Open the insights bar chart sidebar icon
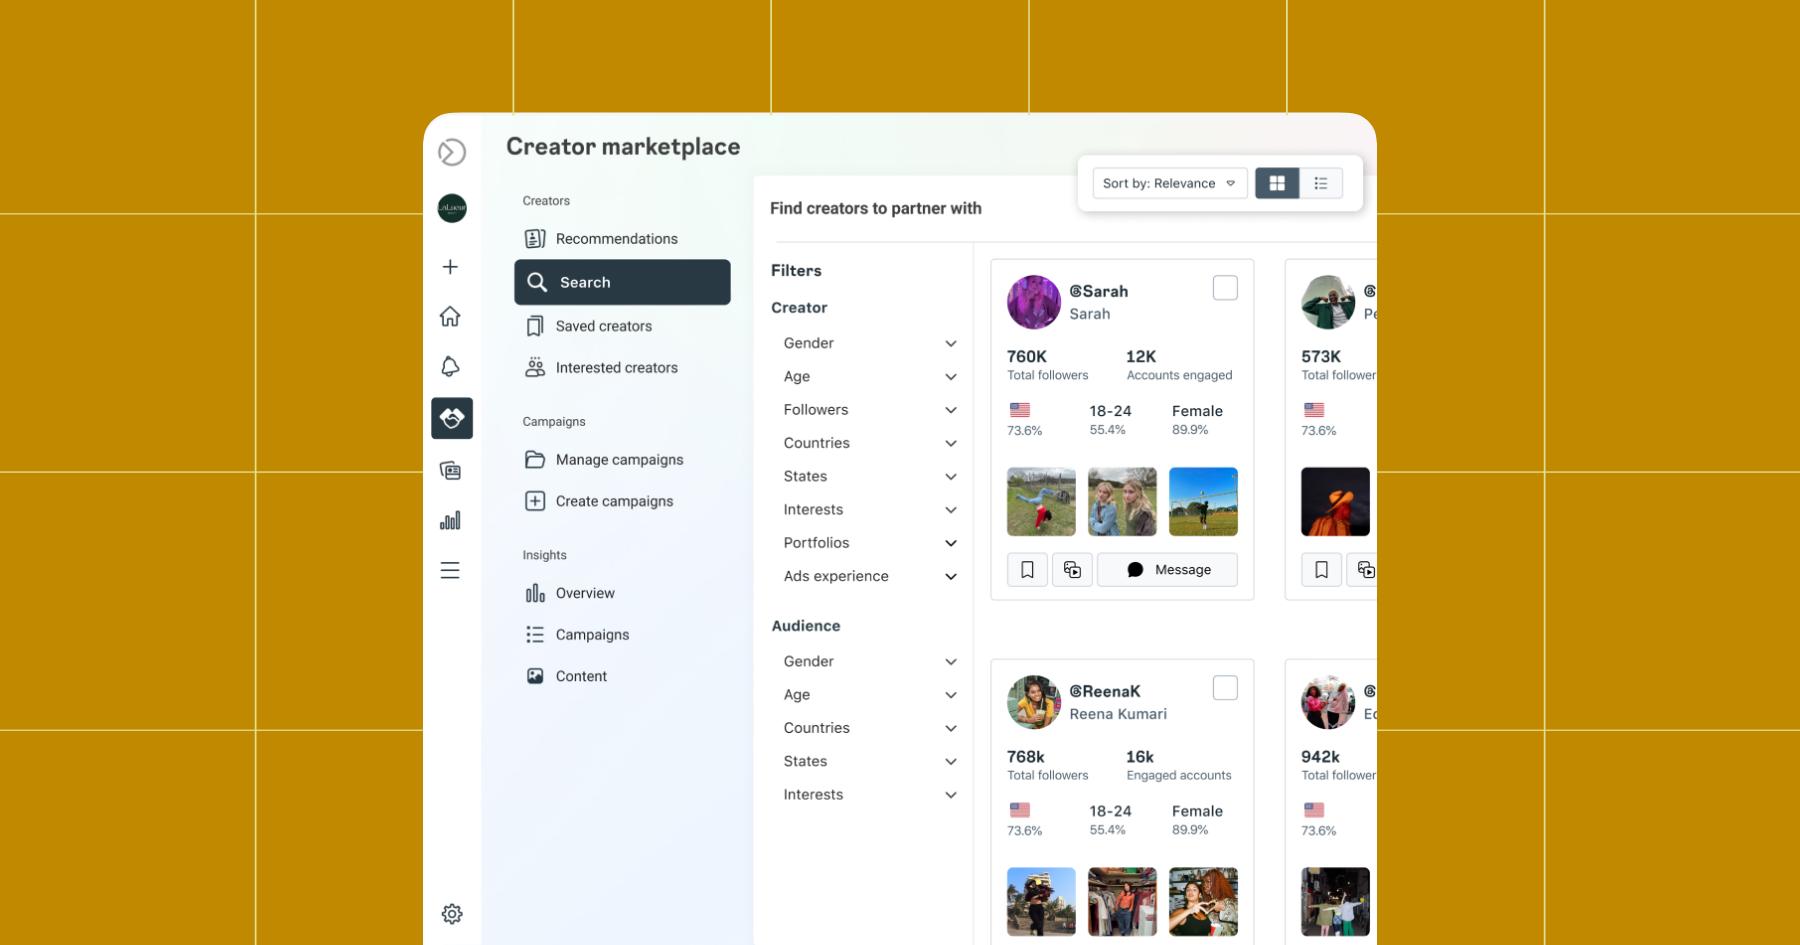This screenshot has width=1800, height=945. pos(451,520)
